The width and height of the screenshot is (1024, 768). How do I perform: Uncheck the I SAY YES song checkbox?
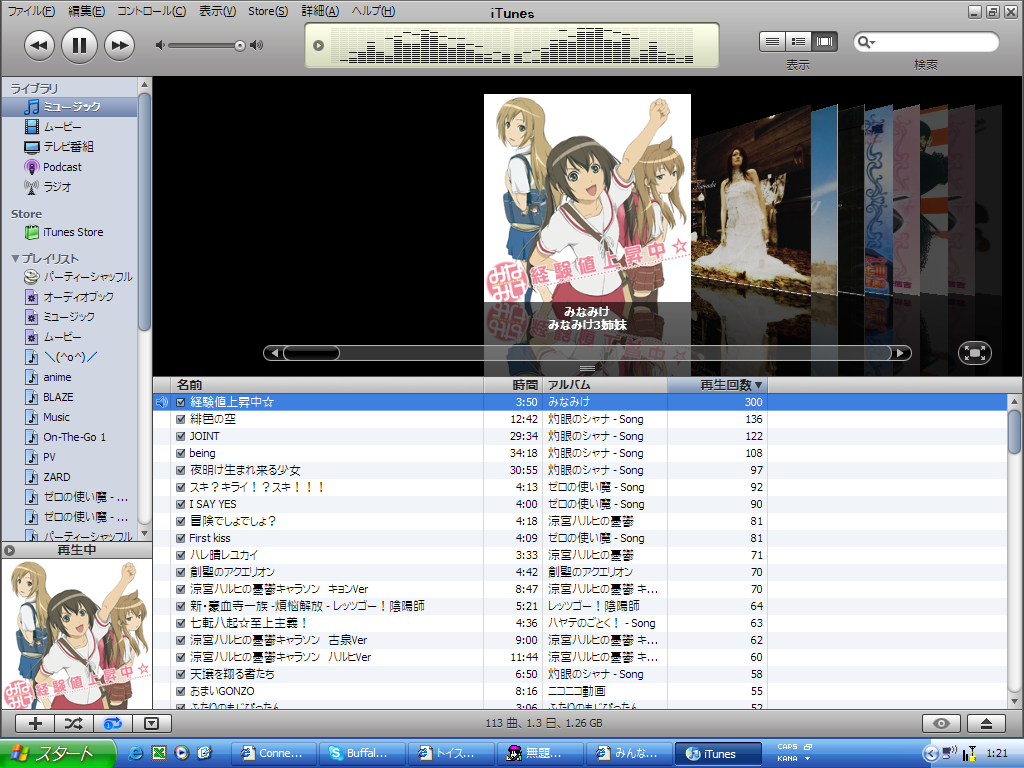(x=181, y=504)
